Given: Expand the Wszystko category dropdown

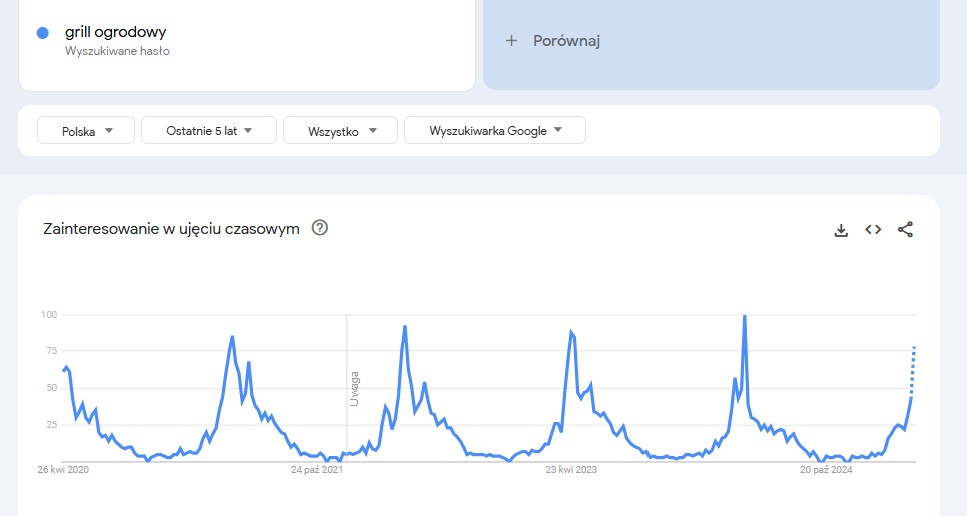Looking at the screenshot, I should point(340,131).
